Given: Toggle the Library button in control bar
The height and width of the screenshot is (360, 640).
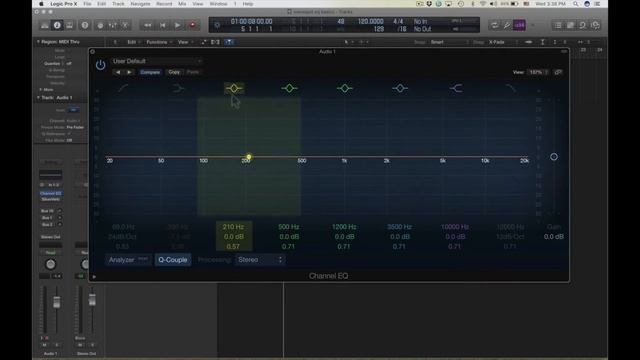Looking at the screenshot, I should point(45,25).
